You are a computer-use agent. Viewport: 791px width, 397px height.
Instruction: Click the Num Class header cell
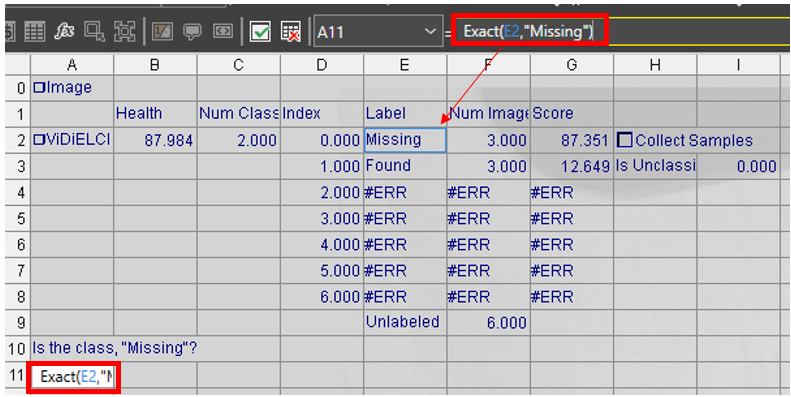239,115
